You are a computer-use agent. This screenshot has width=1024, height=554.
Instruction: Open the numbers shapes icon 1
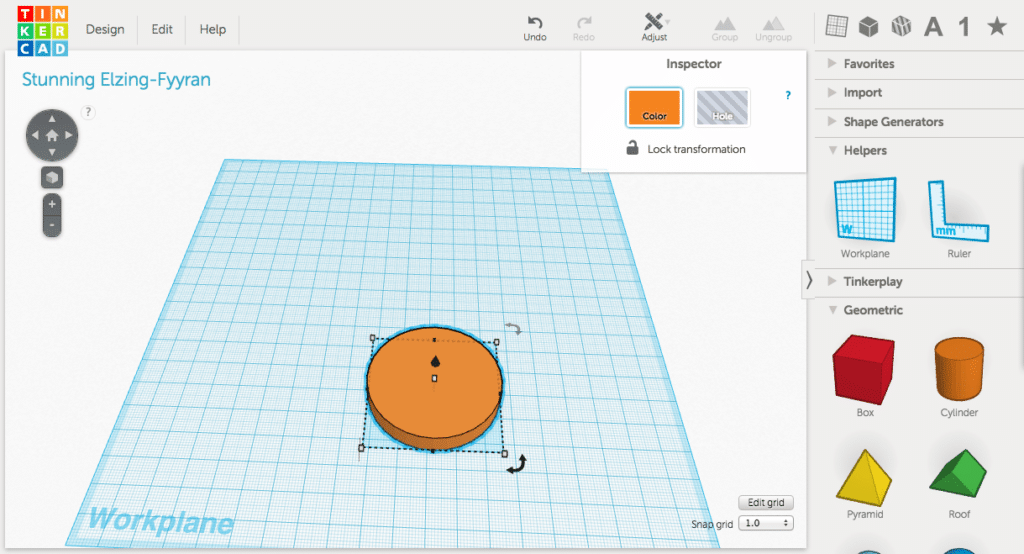coord(964,27)
